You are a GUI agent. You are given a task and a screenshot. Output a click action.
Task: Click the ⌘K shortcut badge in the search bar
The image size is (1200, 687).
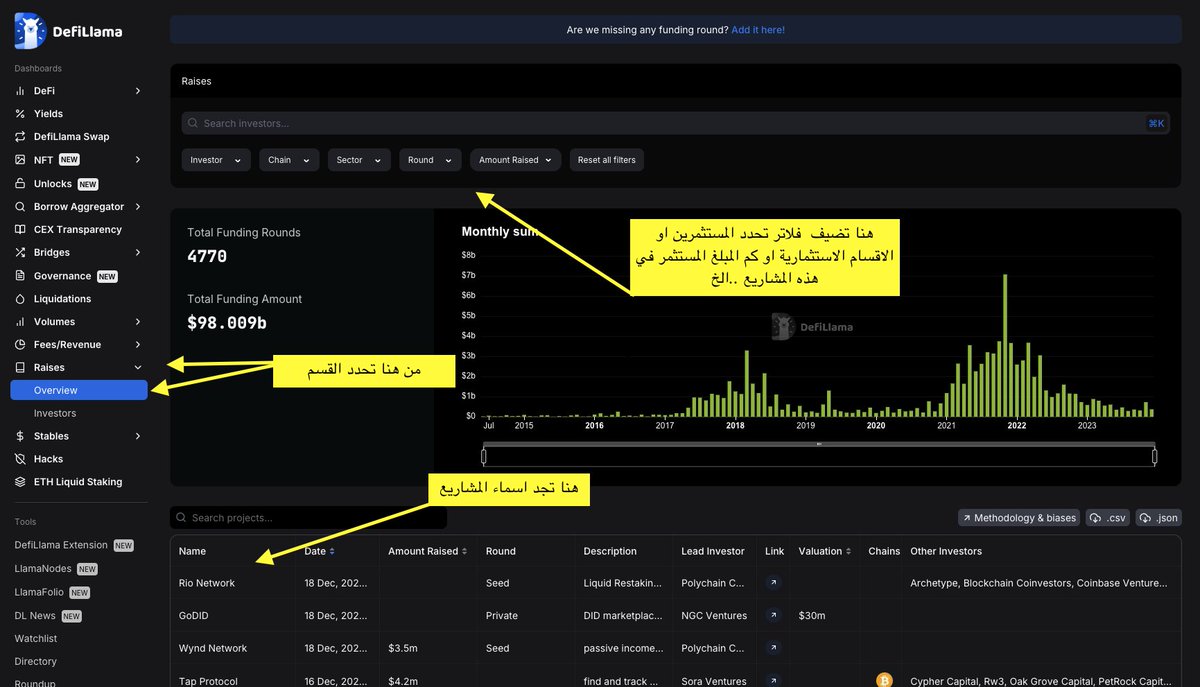click(1156, 124)
